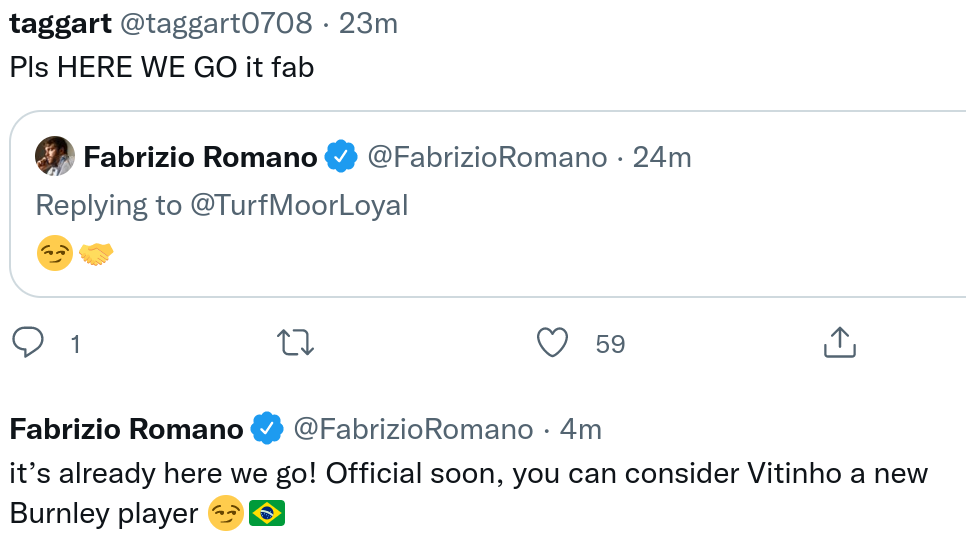The image size is (966, 550).
Task: Click the verified badge beside the 4m tweet
Action: (x=268, y=429)
